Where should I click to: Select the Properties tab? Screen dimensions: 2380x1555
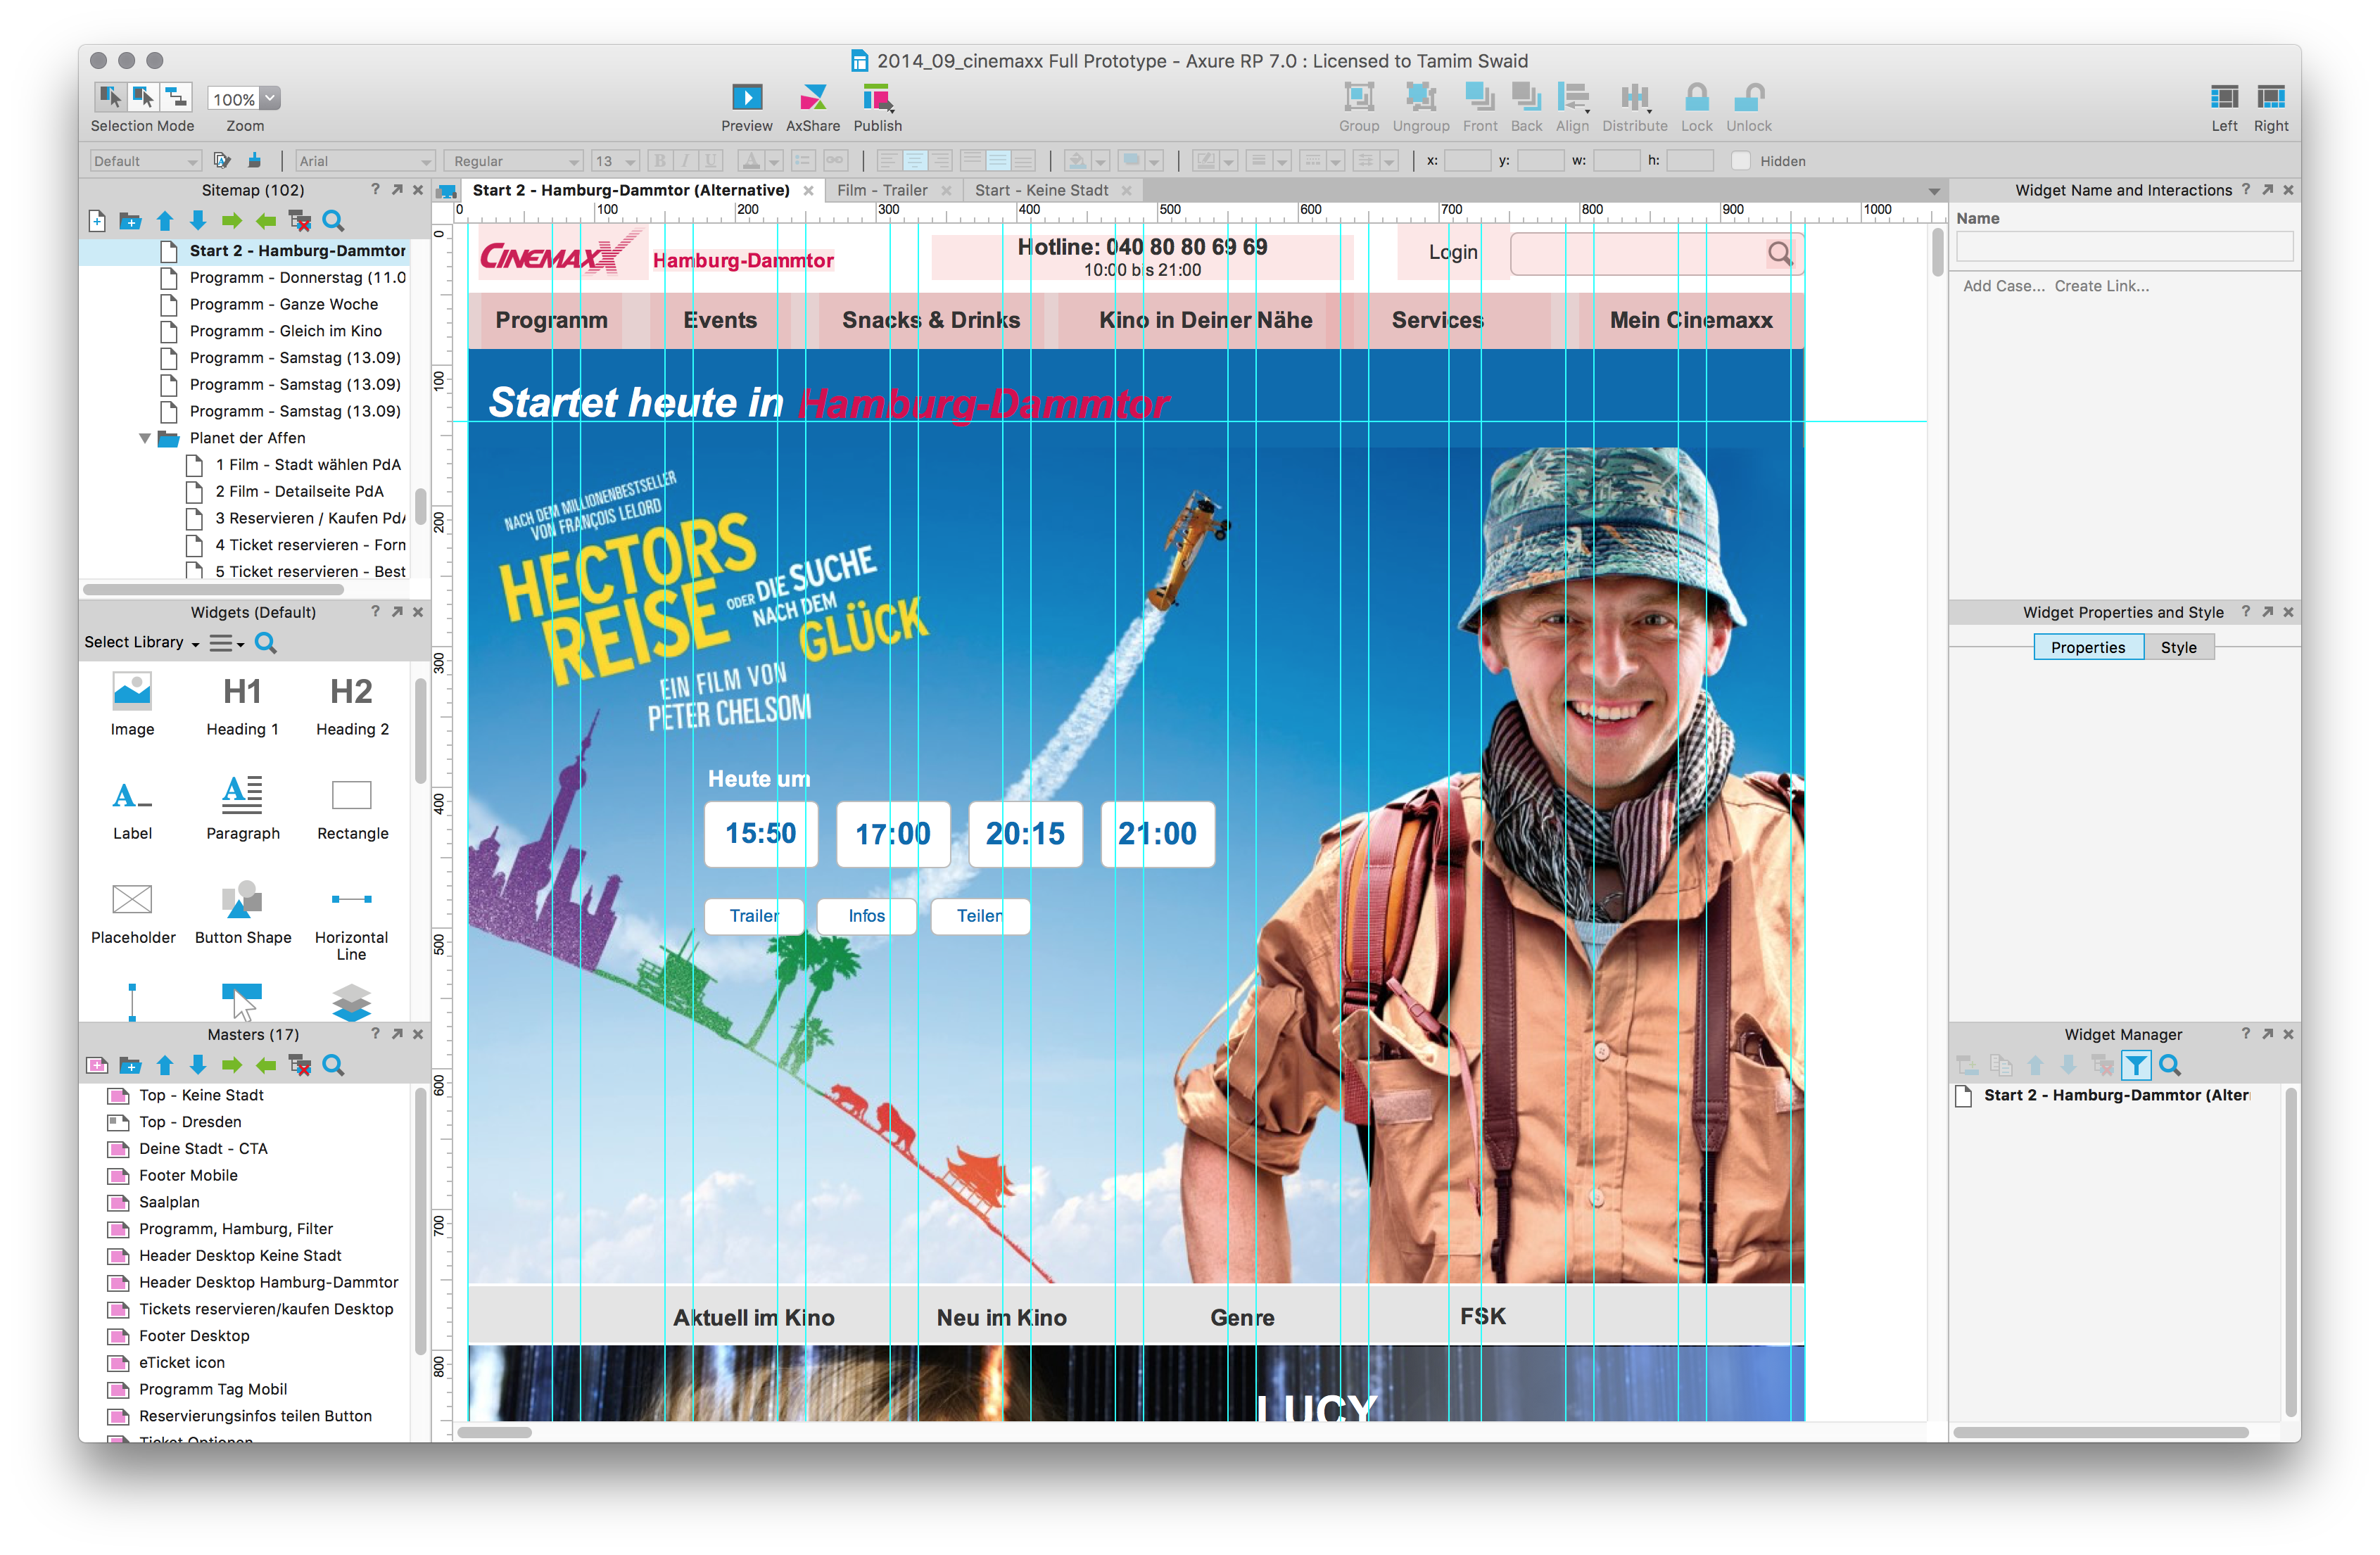point(2087,648)
